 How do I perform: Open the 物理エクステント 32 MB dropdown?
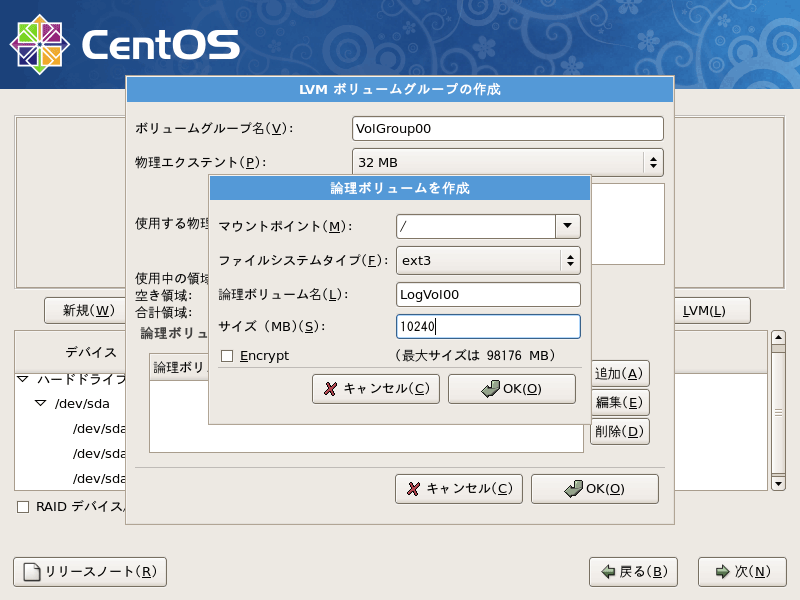654,162
